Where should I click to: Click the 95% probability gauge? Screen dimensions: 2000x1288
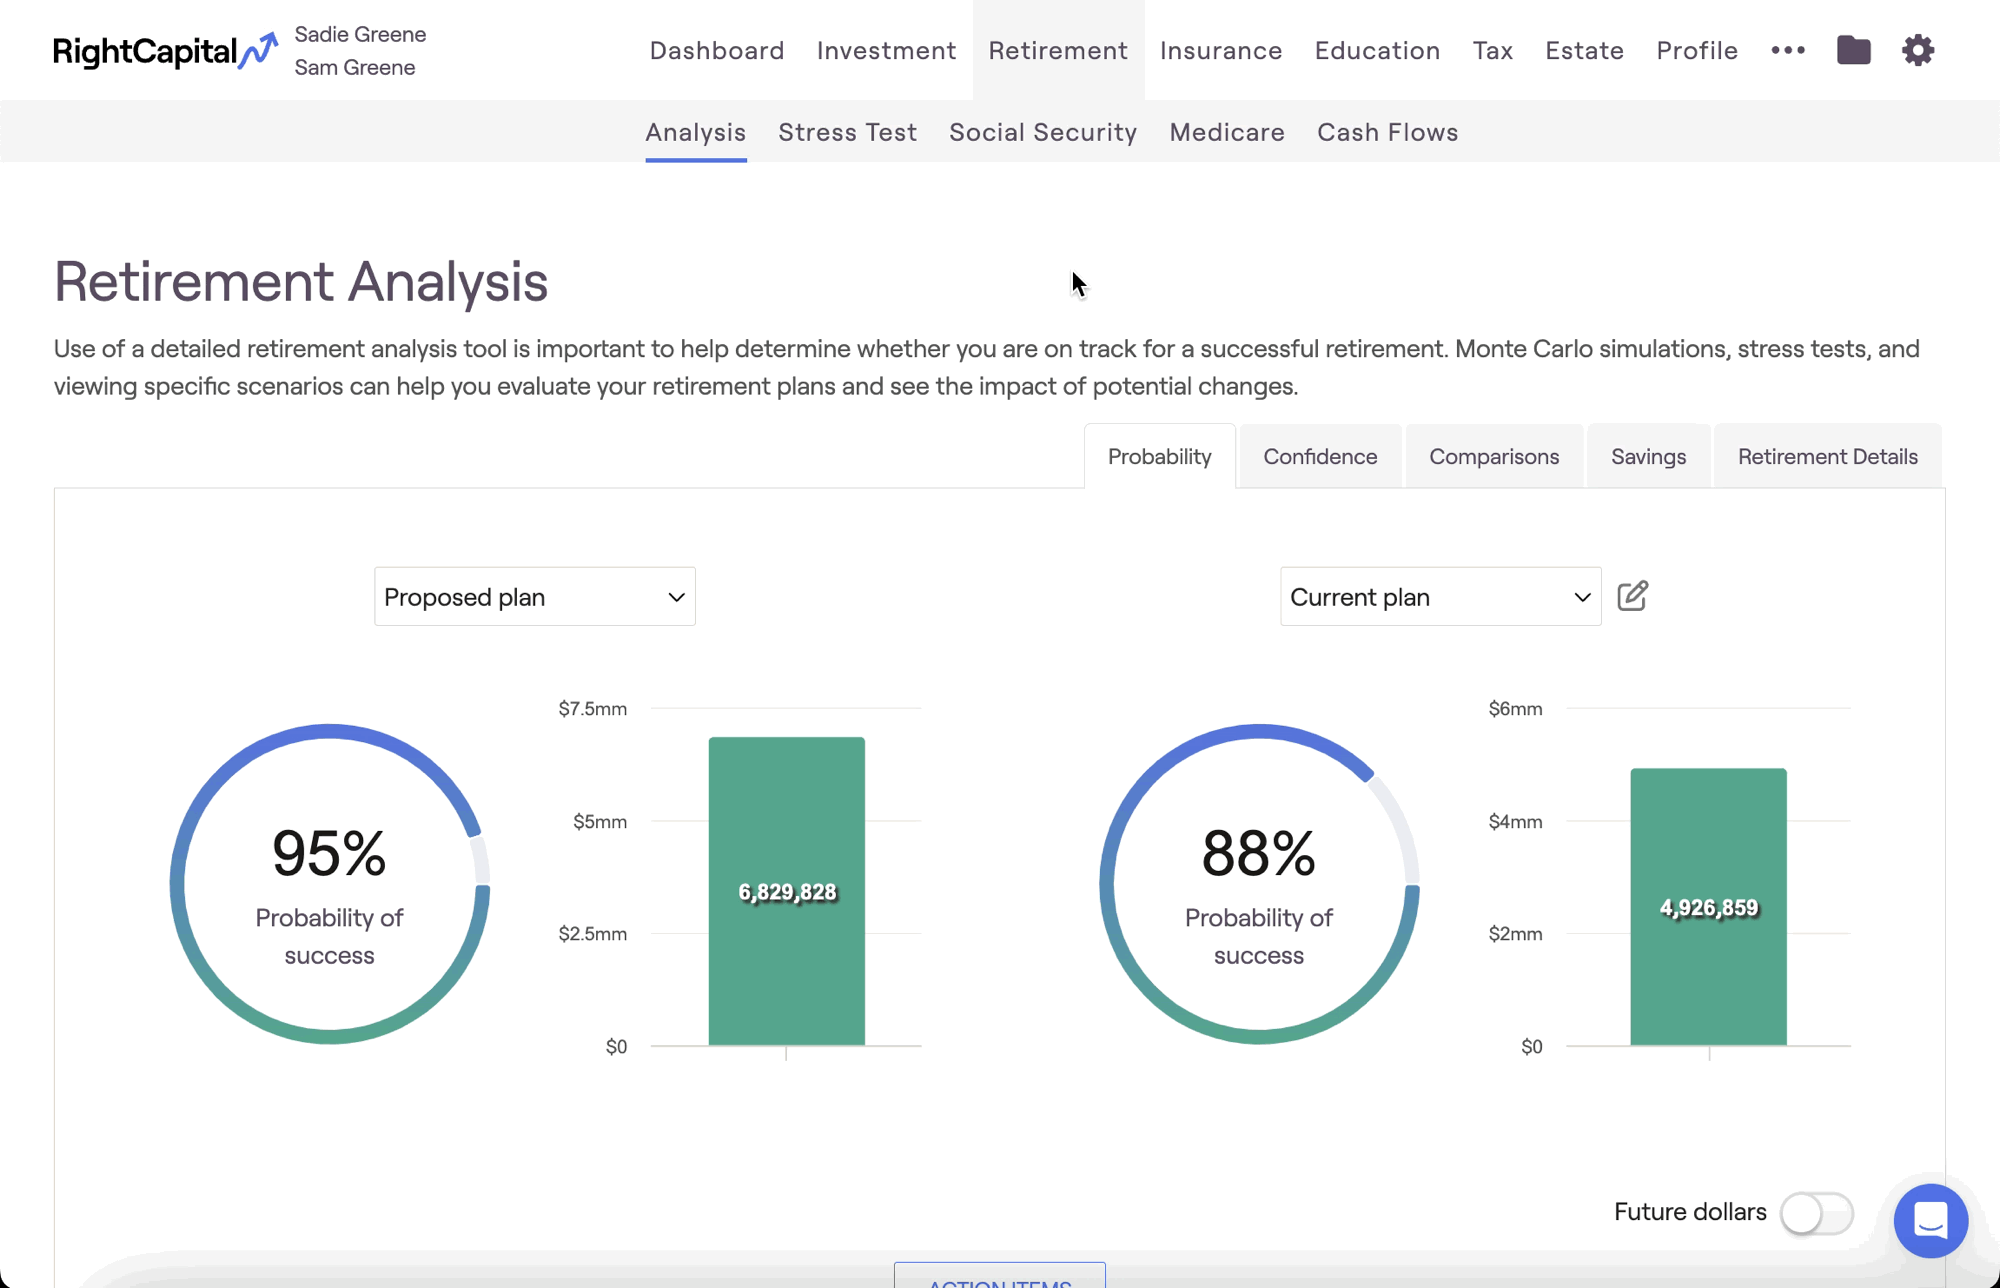click(329, 884)
